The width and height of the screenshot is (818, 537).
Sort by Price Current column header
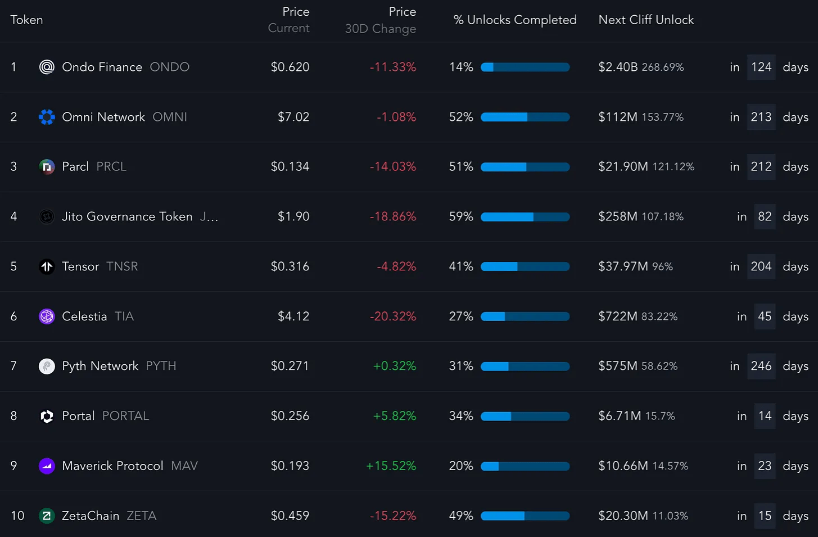tap(289, 20)
